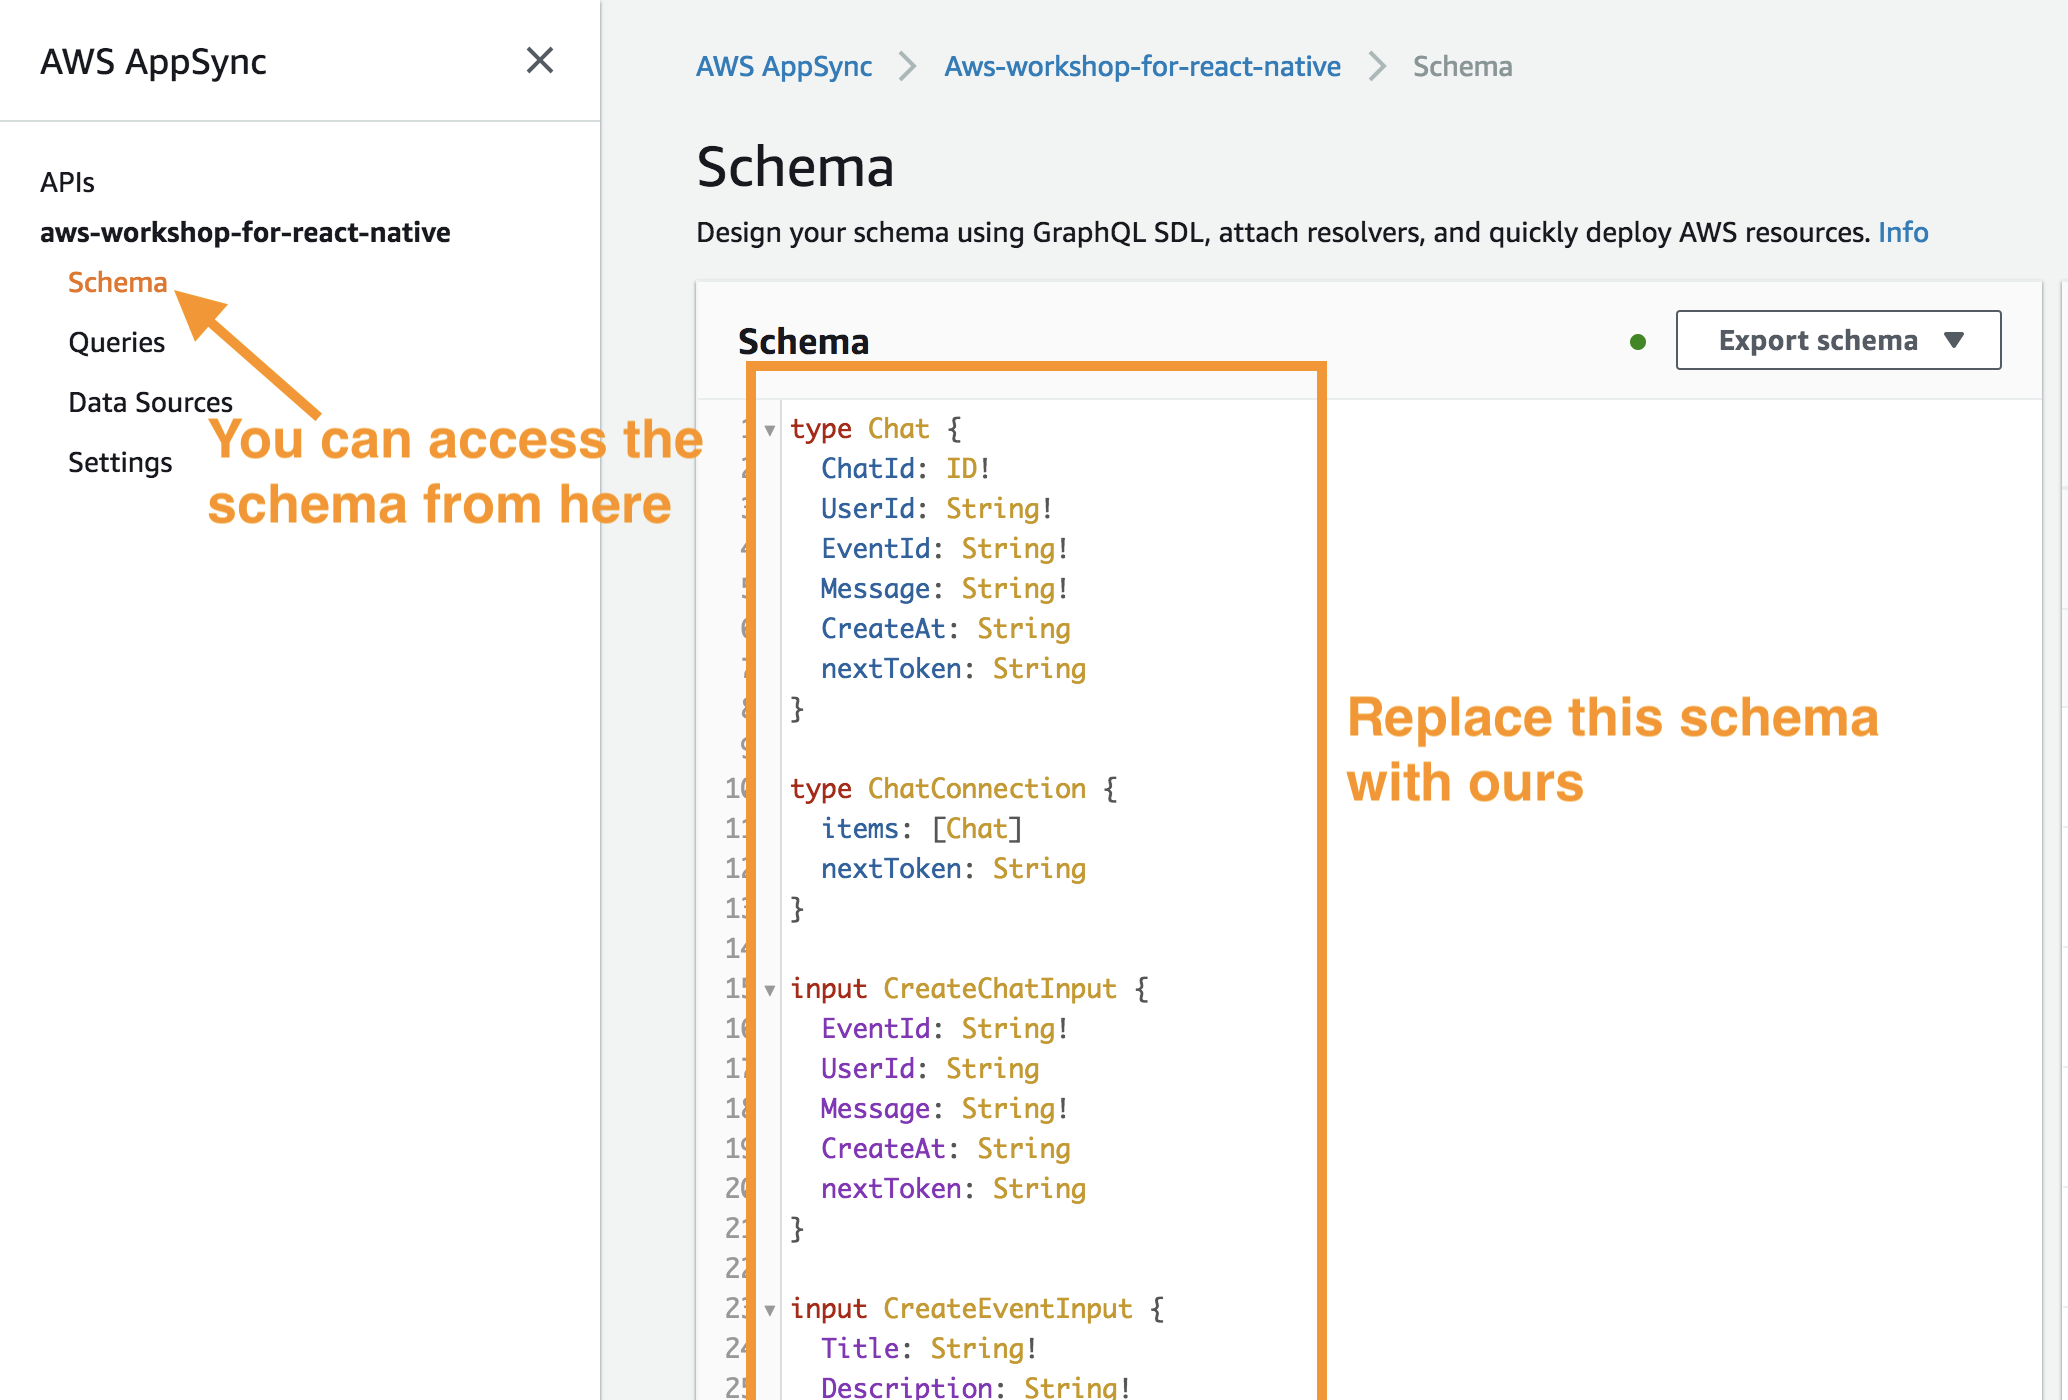Place cursor on Chat type 'Message: String!' line
2068x1400 pixels.
point(944,588)
